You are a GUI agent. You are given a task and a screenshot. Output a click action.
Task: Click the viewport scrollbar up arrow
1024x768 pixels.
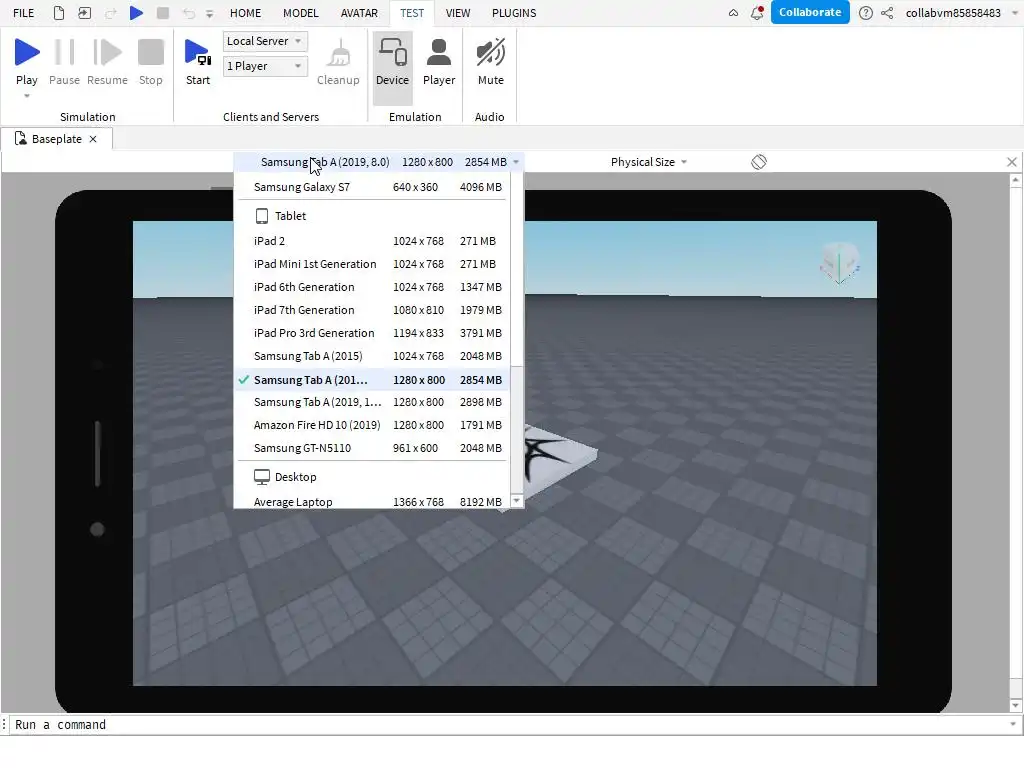tap(1016, 179)
